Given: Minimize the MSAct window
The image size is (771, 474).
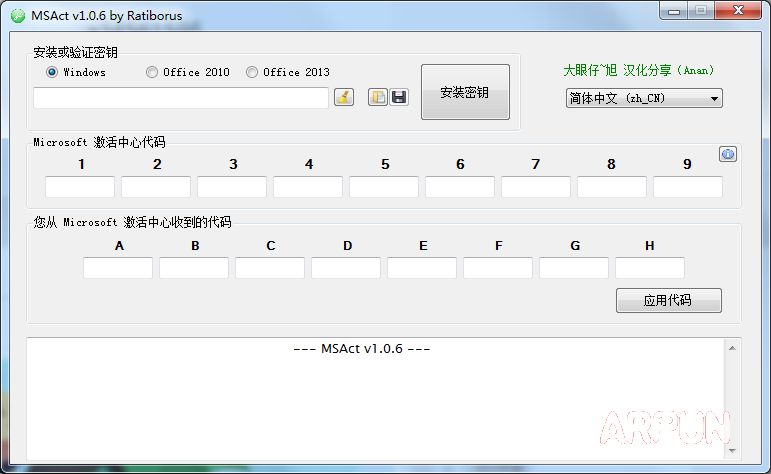Looking at the screenshot, I should 674,11.
